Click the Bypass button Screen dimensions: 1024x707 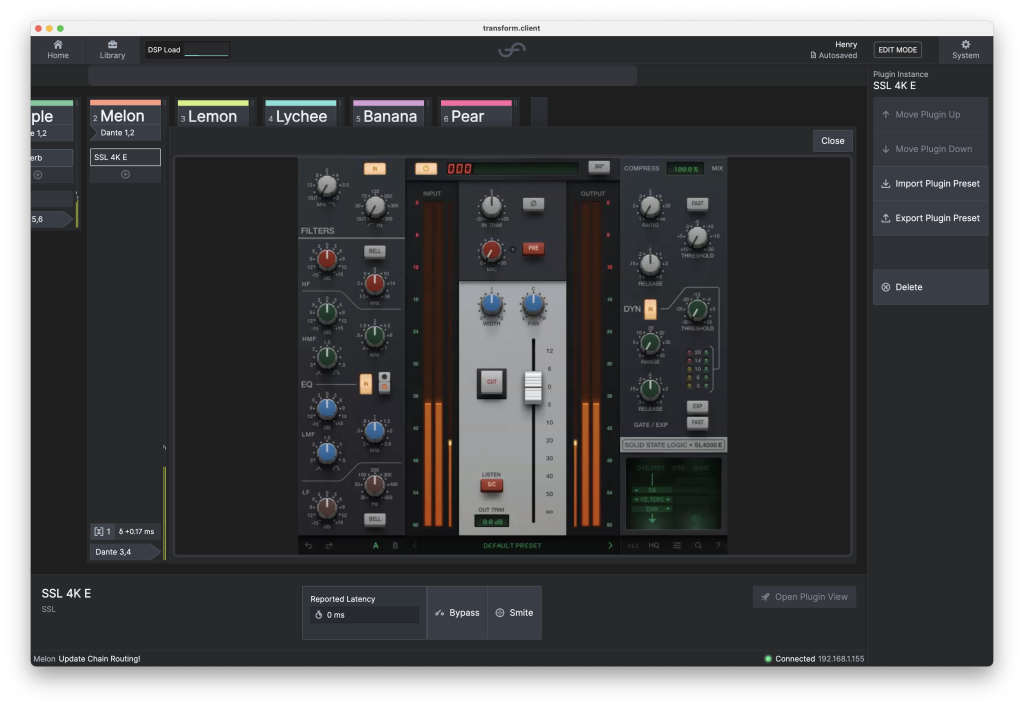pos(457,612)
